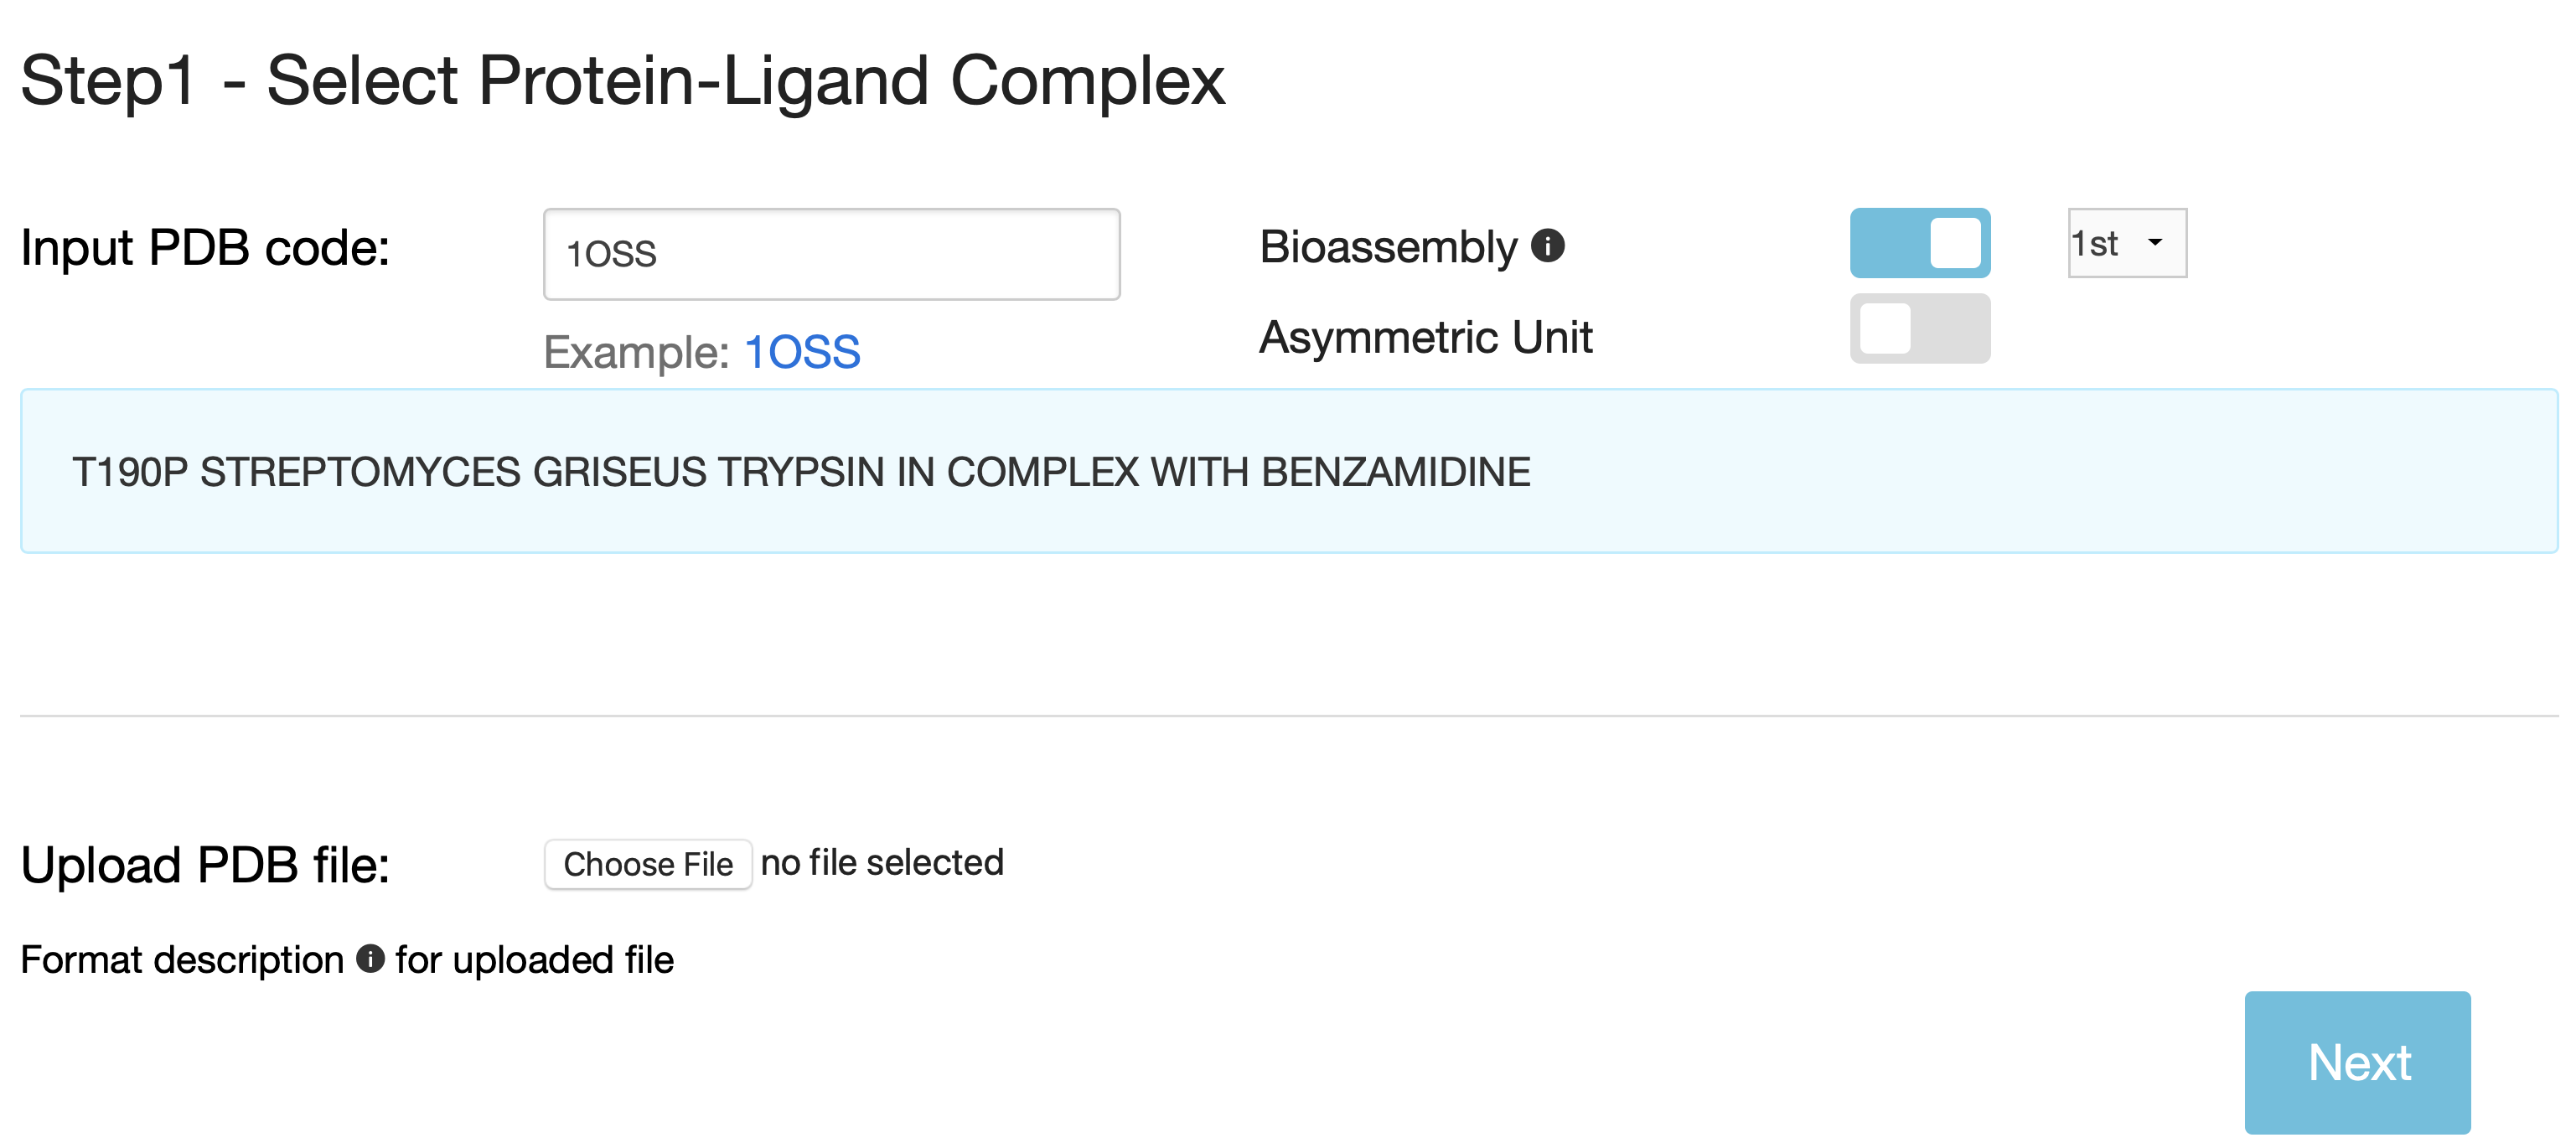
Task: Click the Input PDB code label
Action: 205,248
